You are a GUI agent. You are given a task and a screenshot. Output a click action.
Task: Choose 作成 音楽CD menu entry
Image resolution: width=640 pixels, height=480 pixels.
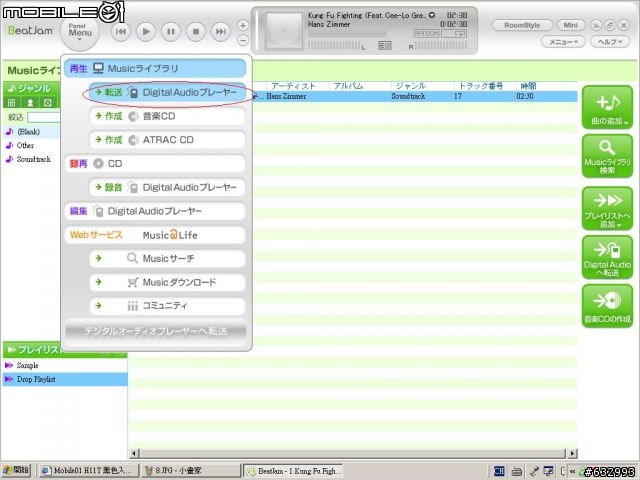(167, 116)
